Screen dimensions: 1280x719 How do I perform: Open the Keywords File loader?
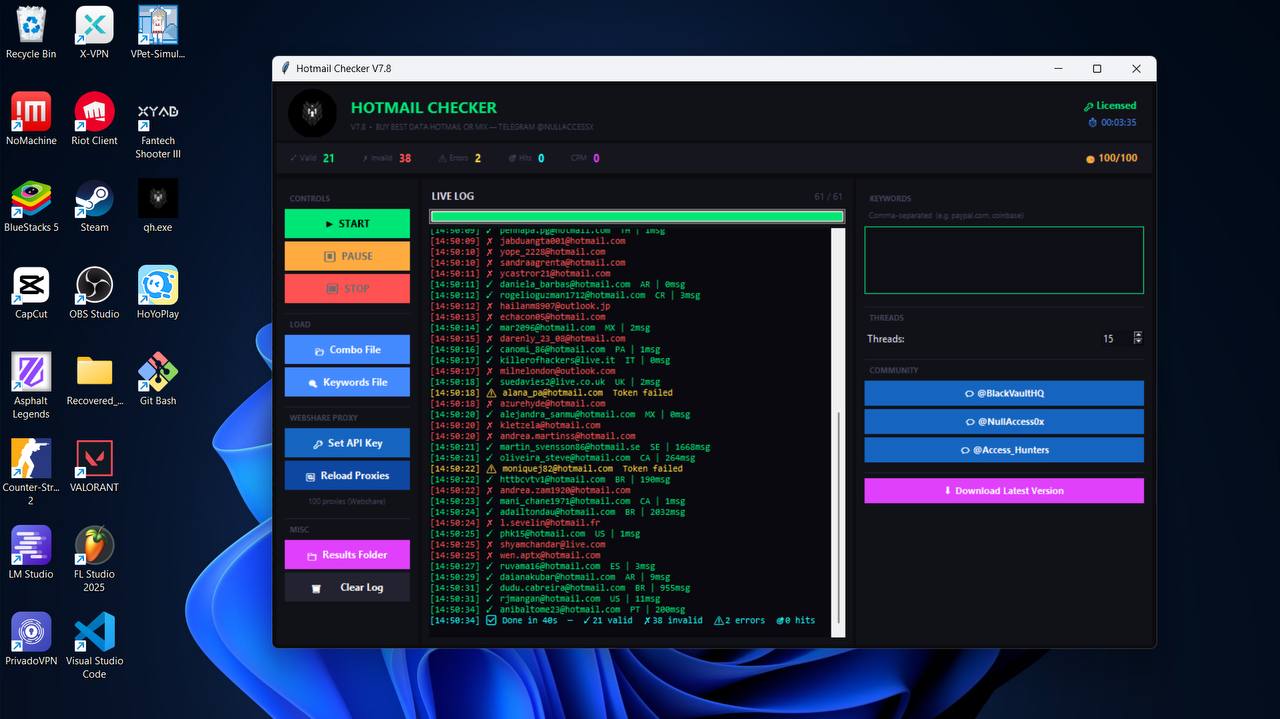point(347,382)
